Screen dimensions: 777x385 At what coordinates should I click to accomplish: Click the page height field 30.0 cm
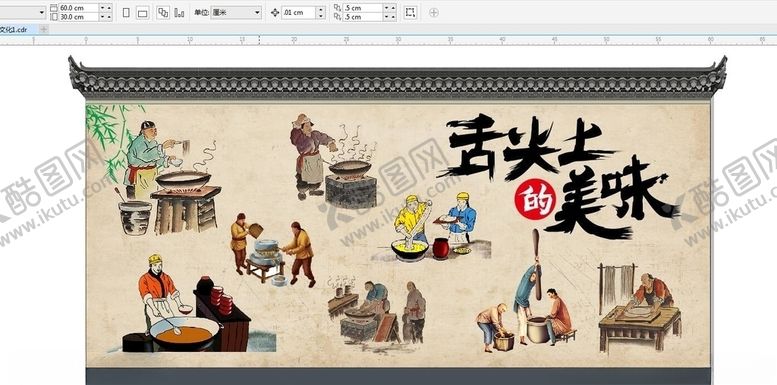(78, 17)
